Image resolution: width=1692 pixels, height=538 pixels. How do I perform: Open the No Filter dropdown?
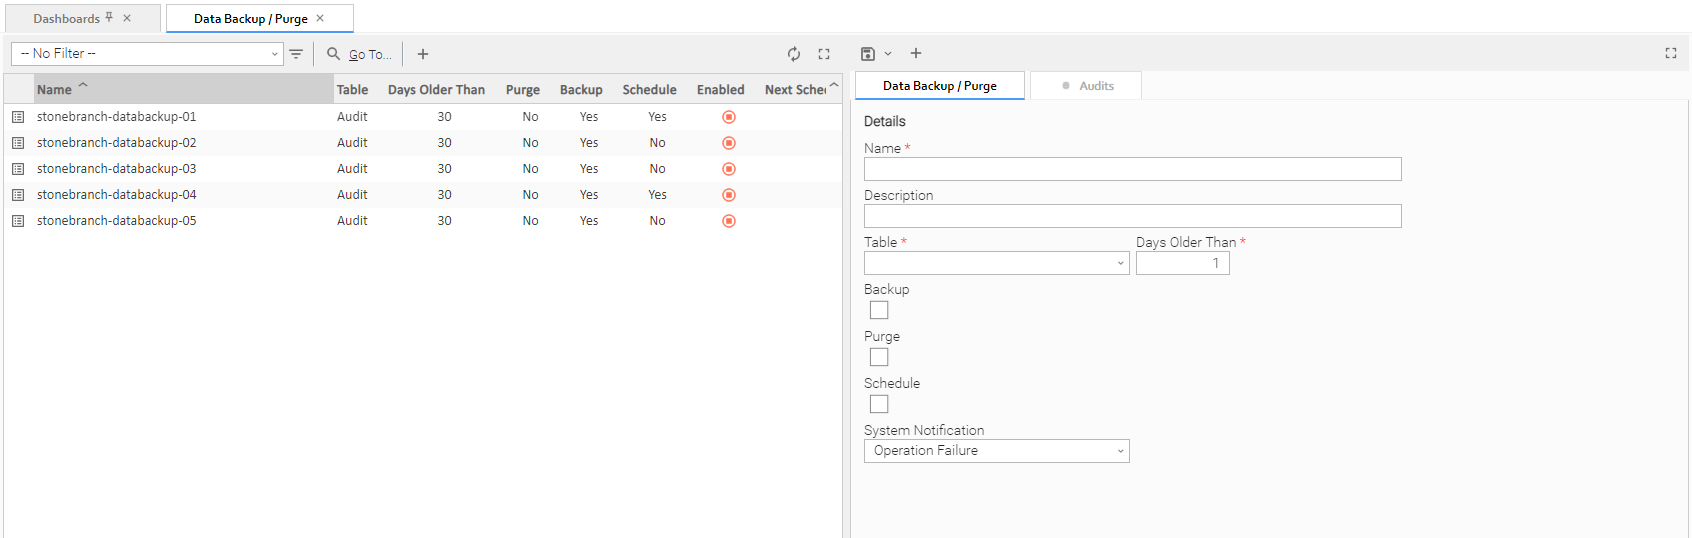[x=148, y=54]
